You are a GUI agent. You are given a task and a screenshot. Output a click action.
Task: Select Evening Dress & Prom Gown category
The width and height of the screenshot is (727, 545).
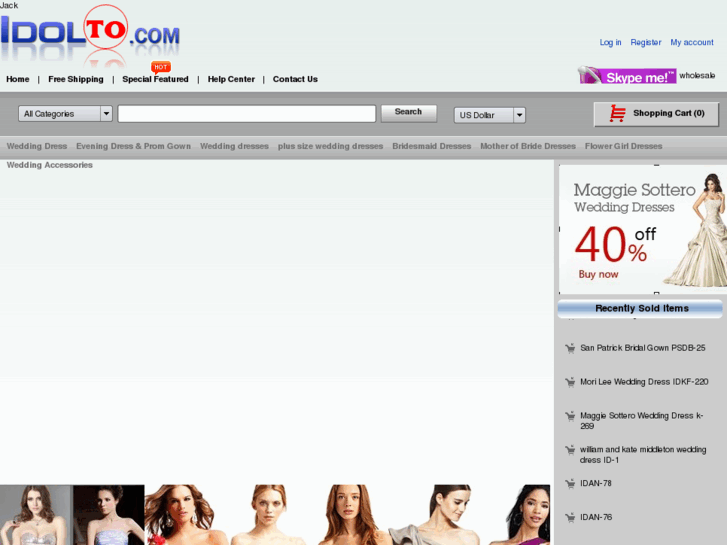134,146
